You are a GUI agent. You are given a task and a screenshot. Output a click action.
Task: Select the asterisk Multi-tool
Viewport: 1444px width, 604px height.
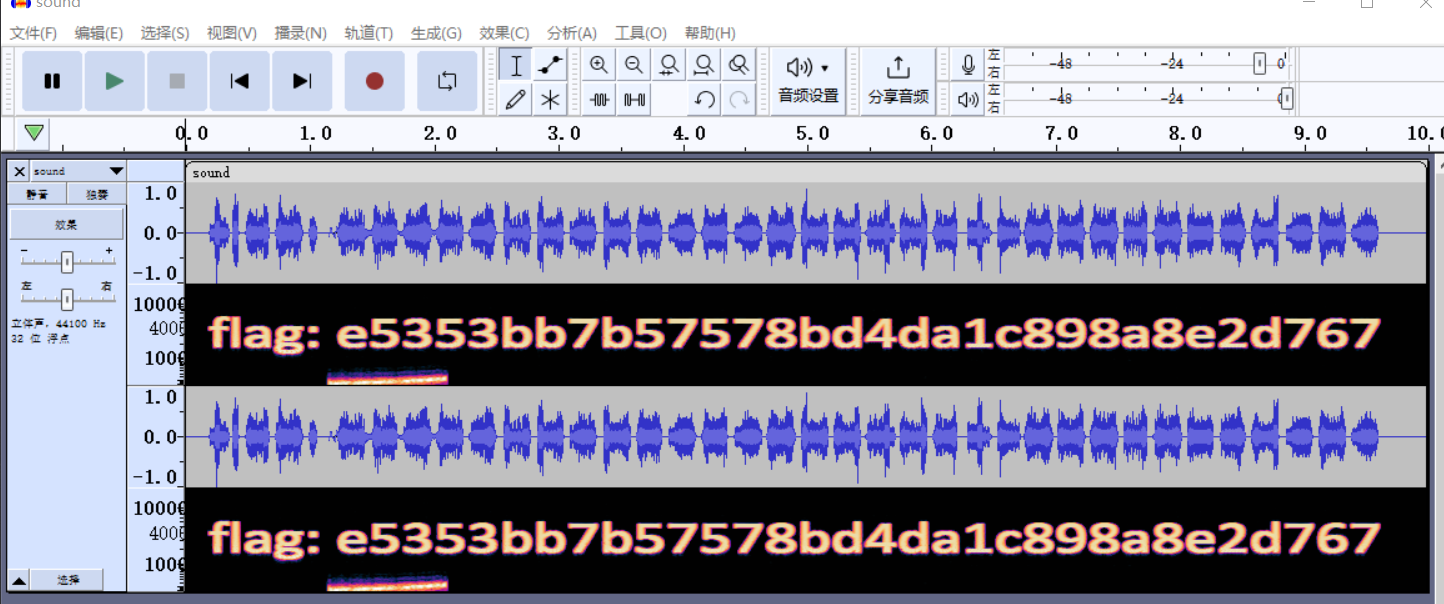pos(549,99)
